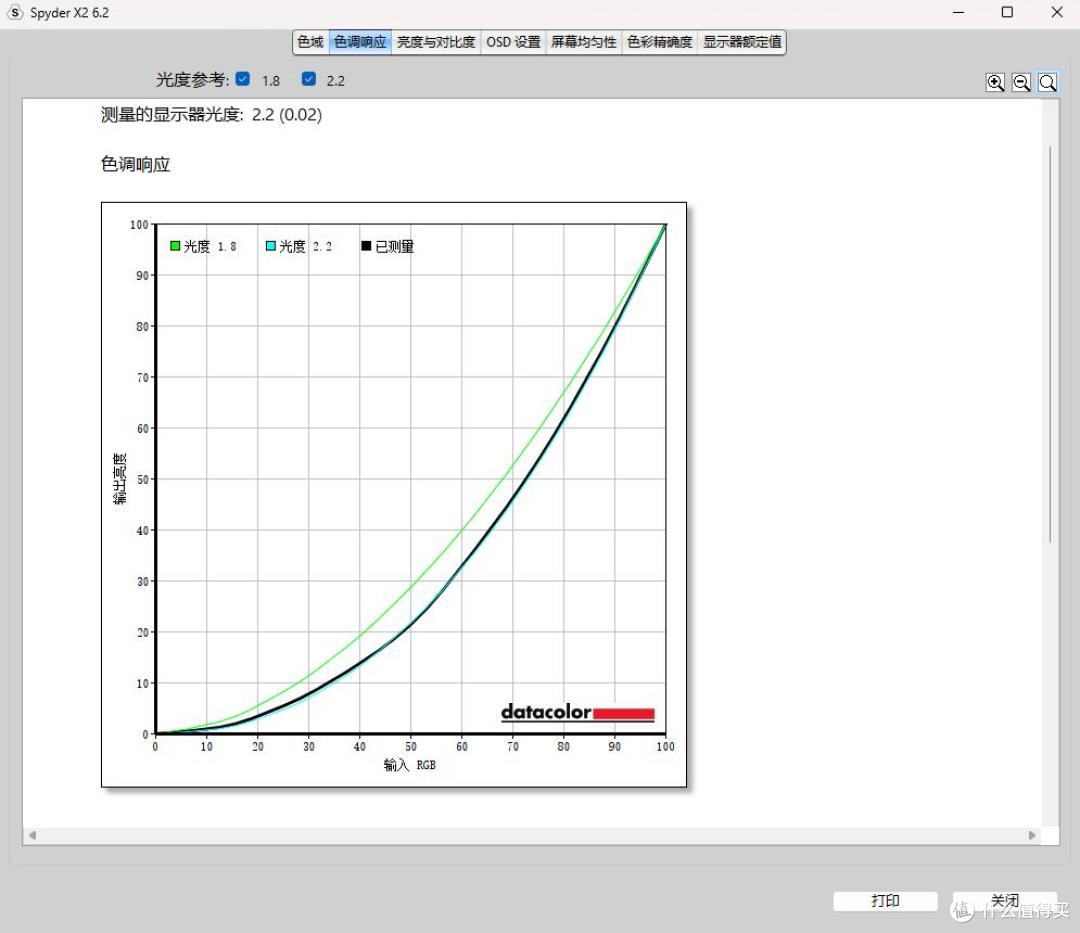Click the 色调响应 heading above the chart
The width and height of the screenshot is (1080, 933).
136,165
